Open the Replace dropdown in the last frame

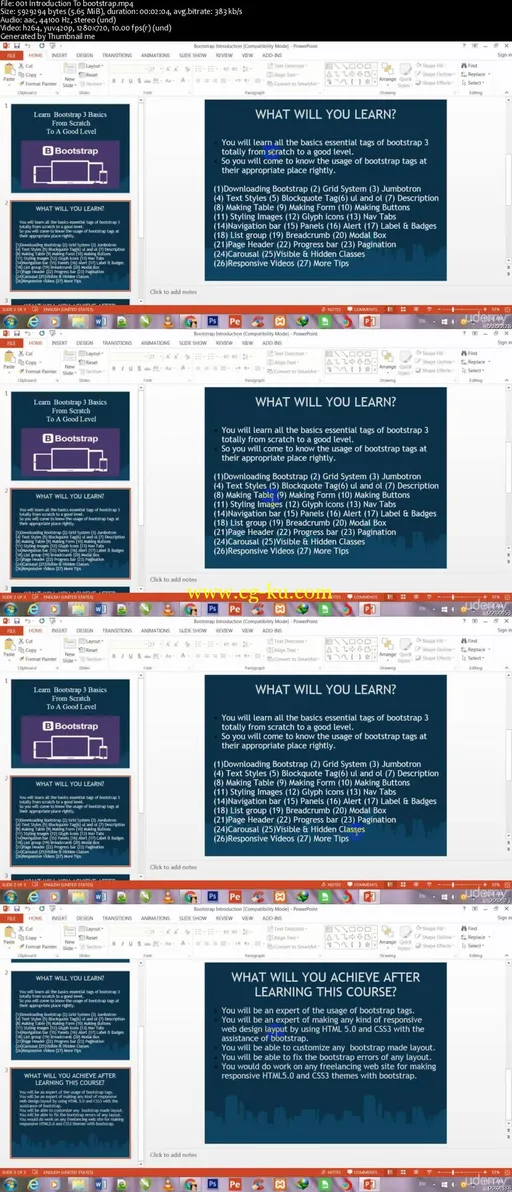pyautogui.click(x=474, y=937)
